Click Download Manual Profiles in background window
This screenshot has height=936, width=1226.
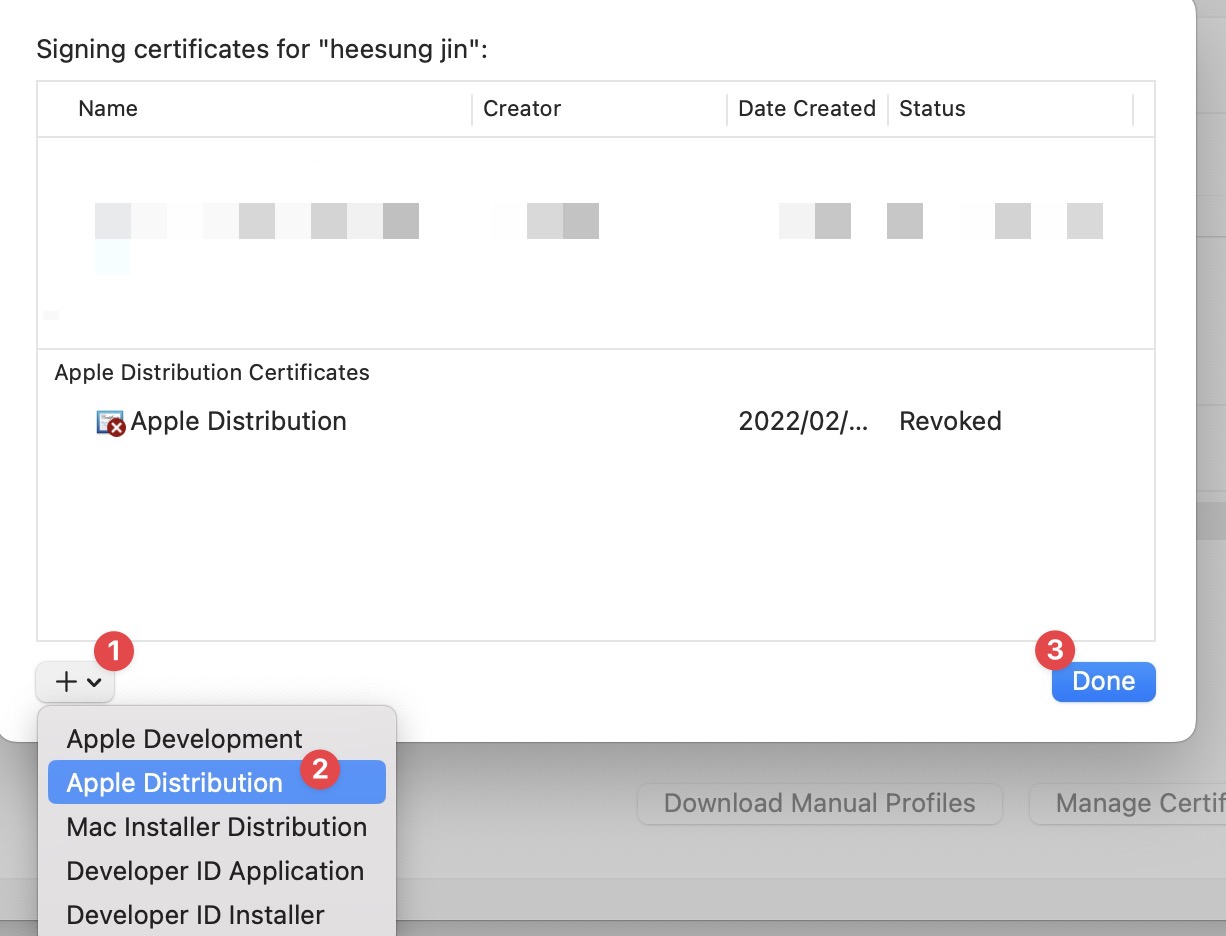coord(819,803)
